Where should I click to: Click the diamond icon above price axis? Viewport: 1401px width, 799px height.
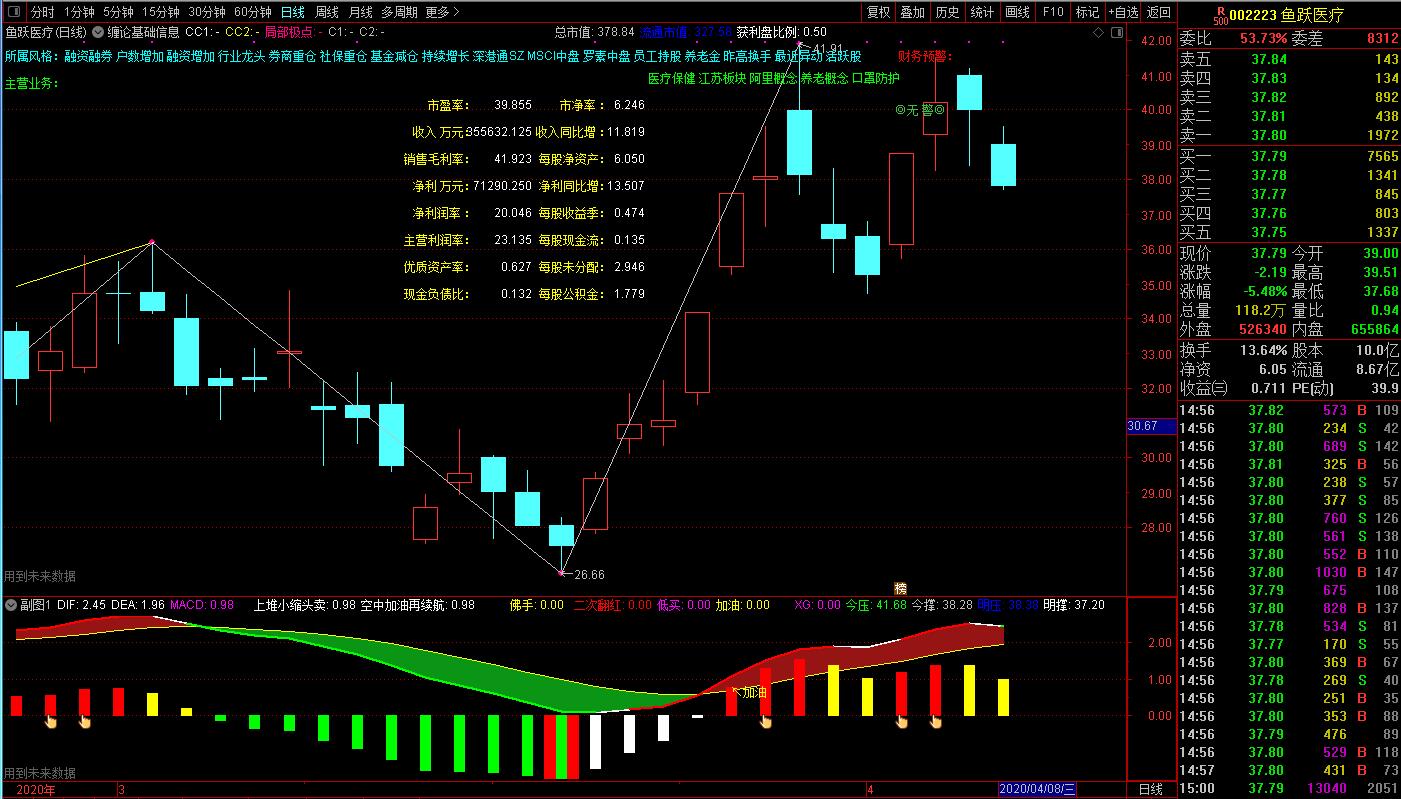1100,33
